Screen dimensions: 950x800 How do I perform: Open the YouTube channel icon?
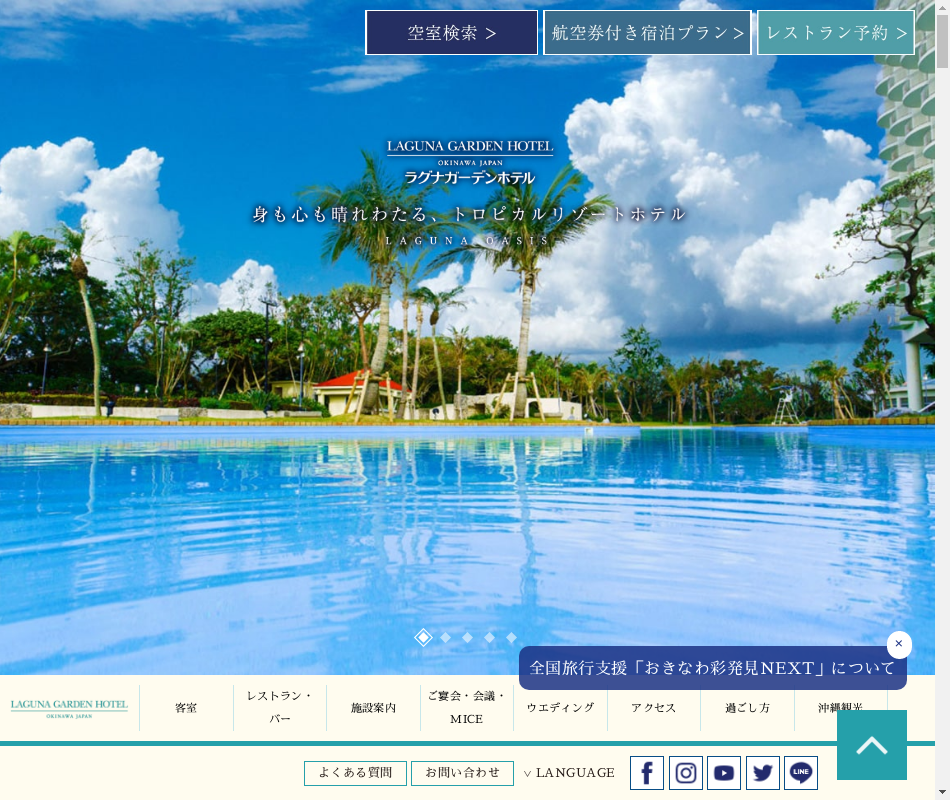coord(724,773)
